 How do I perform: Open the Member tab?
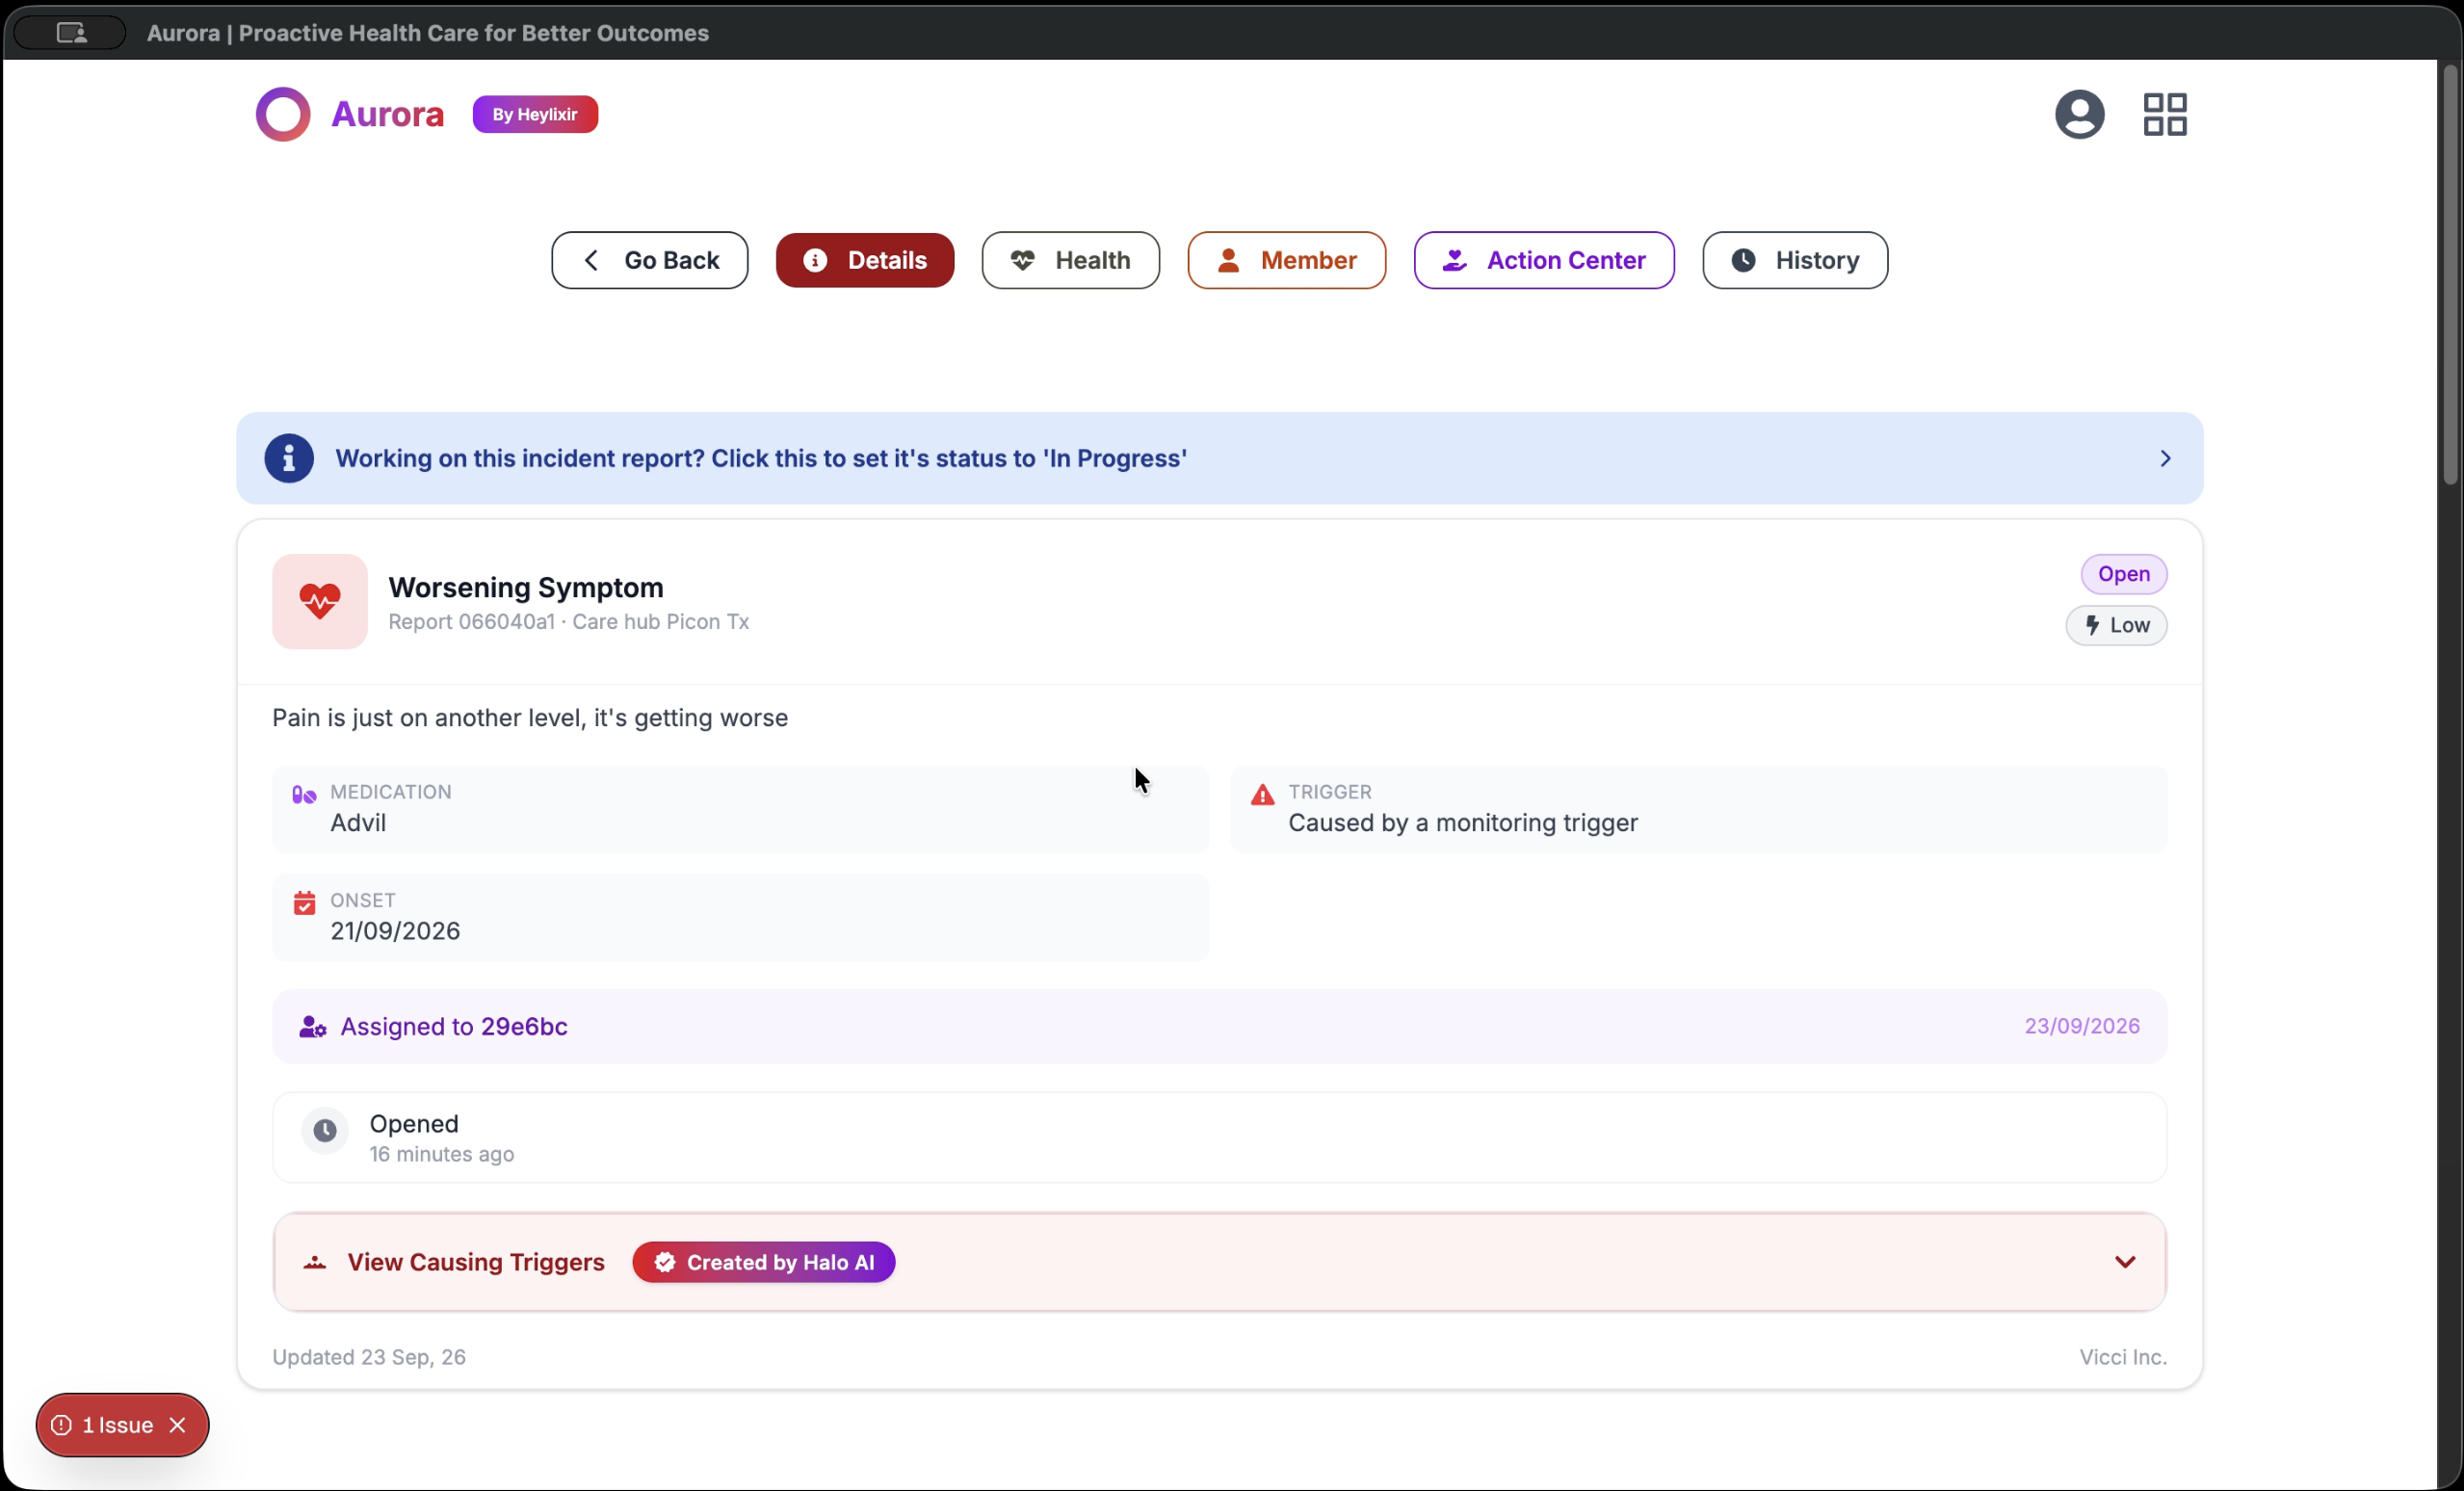[1287, 260]
